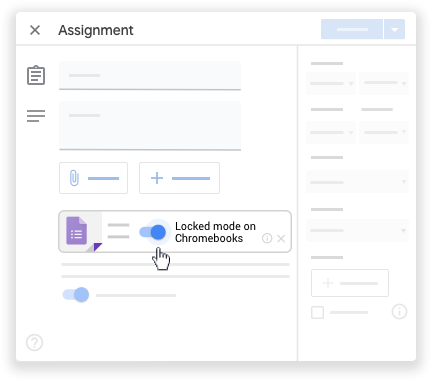Open the third wide dropdown in side panel

tap(357, 182)
